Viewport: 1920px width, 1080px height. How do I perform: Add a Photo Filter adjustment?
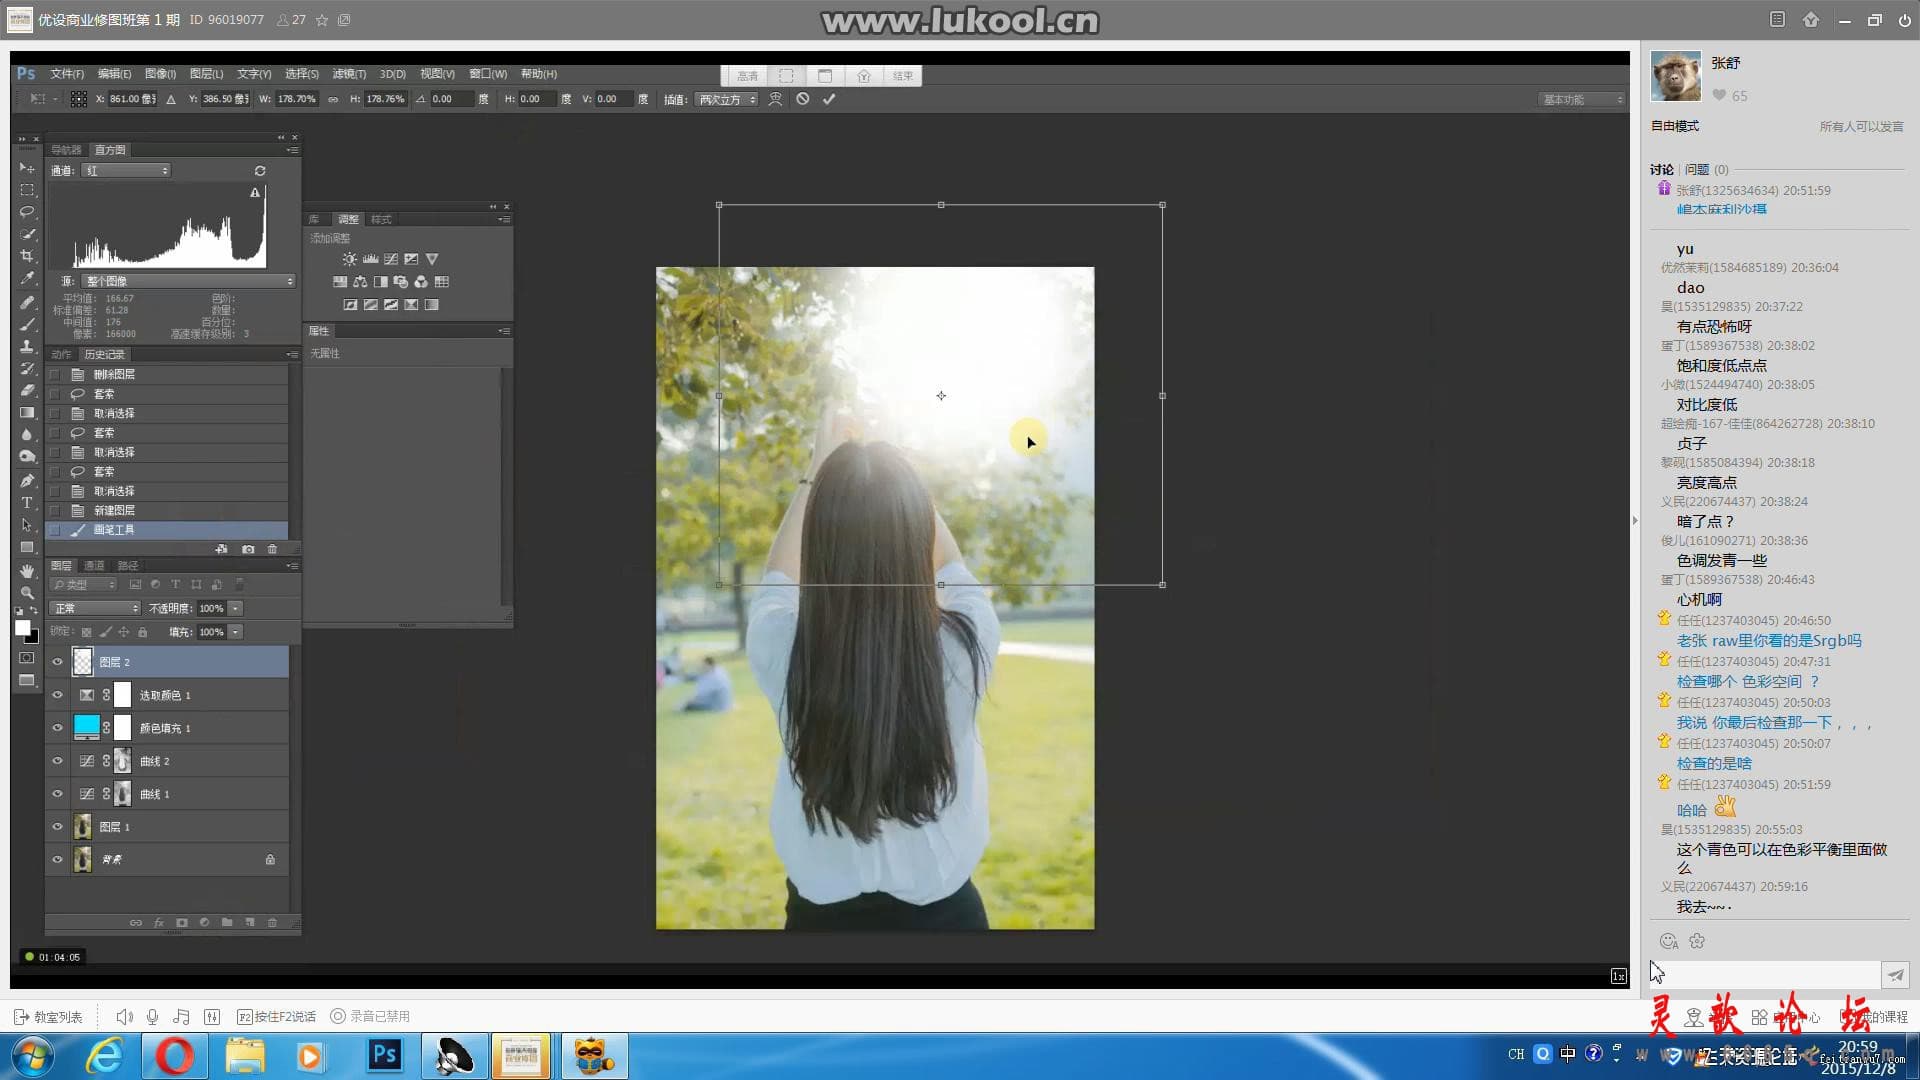point(401,282)
